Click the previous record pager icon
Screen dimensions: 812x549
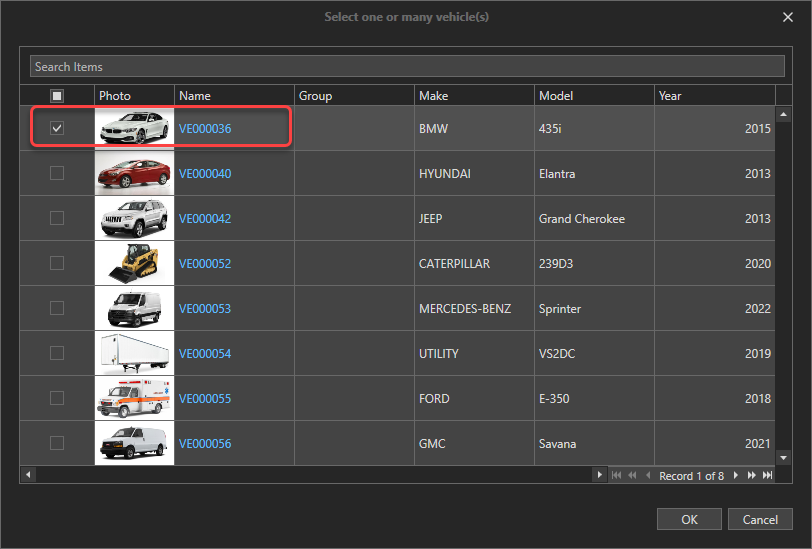coord(647,476)
